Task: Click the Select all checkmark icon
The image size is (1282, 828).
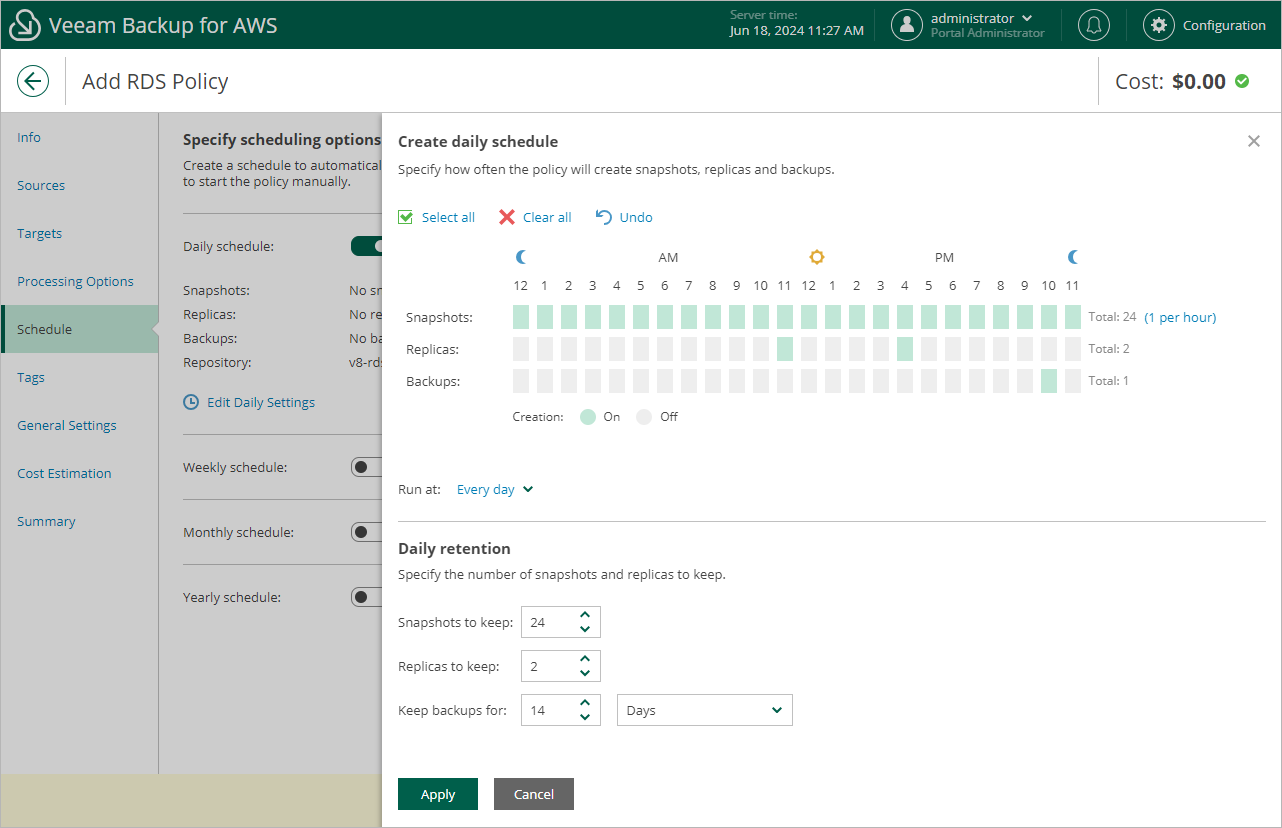Action: point(405,217)
